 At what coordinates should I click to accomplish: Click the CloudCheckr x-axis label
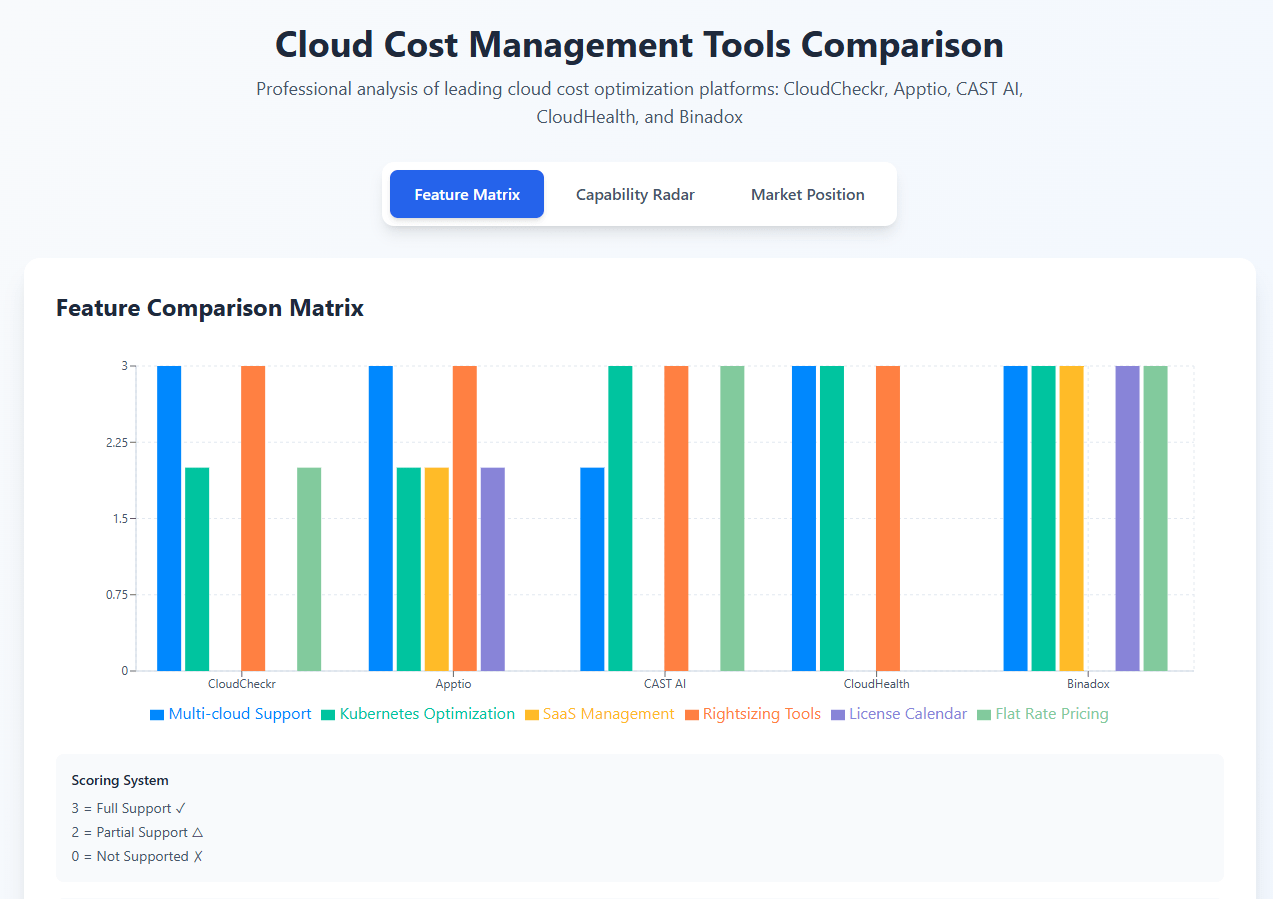tap(242, 684)
